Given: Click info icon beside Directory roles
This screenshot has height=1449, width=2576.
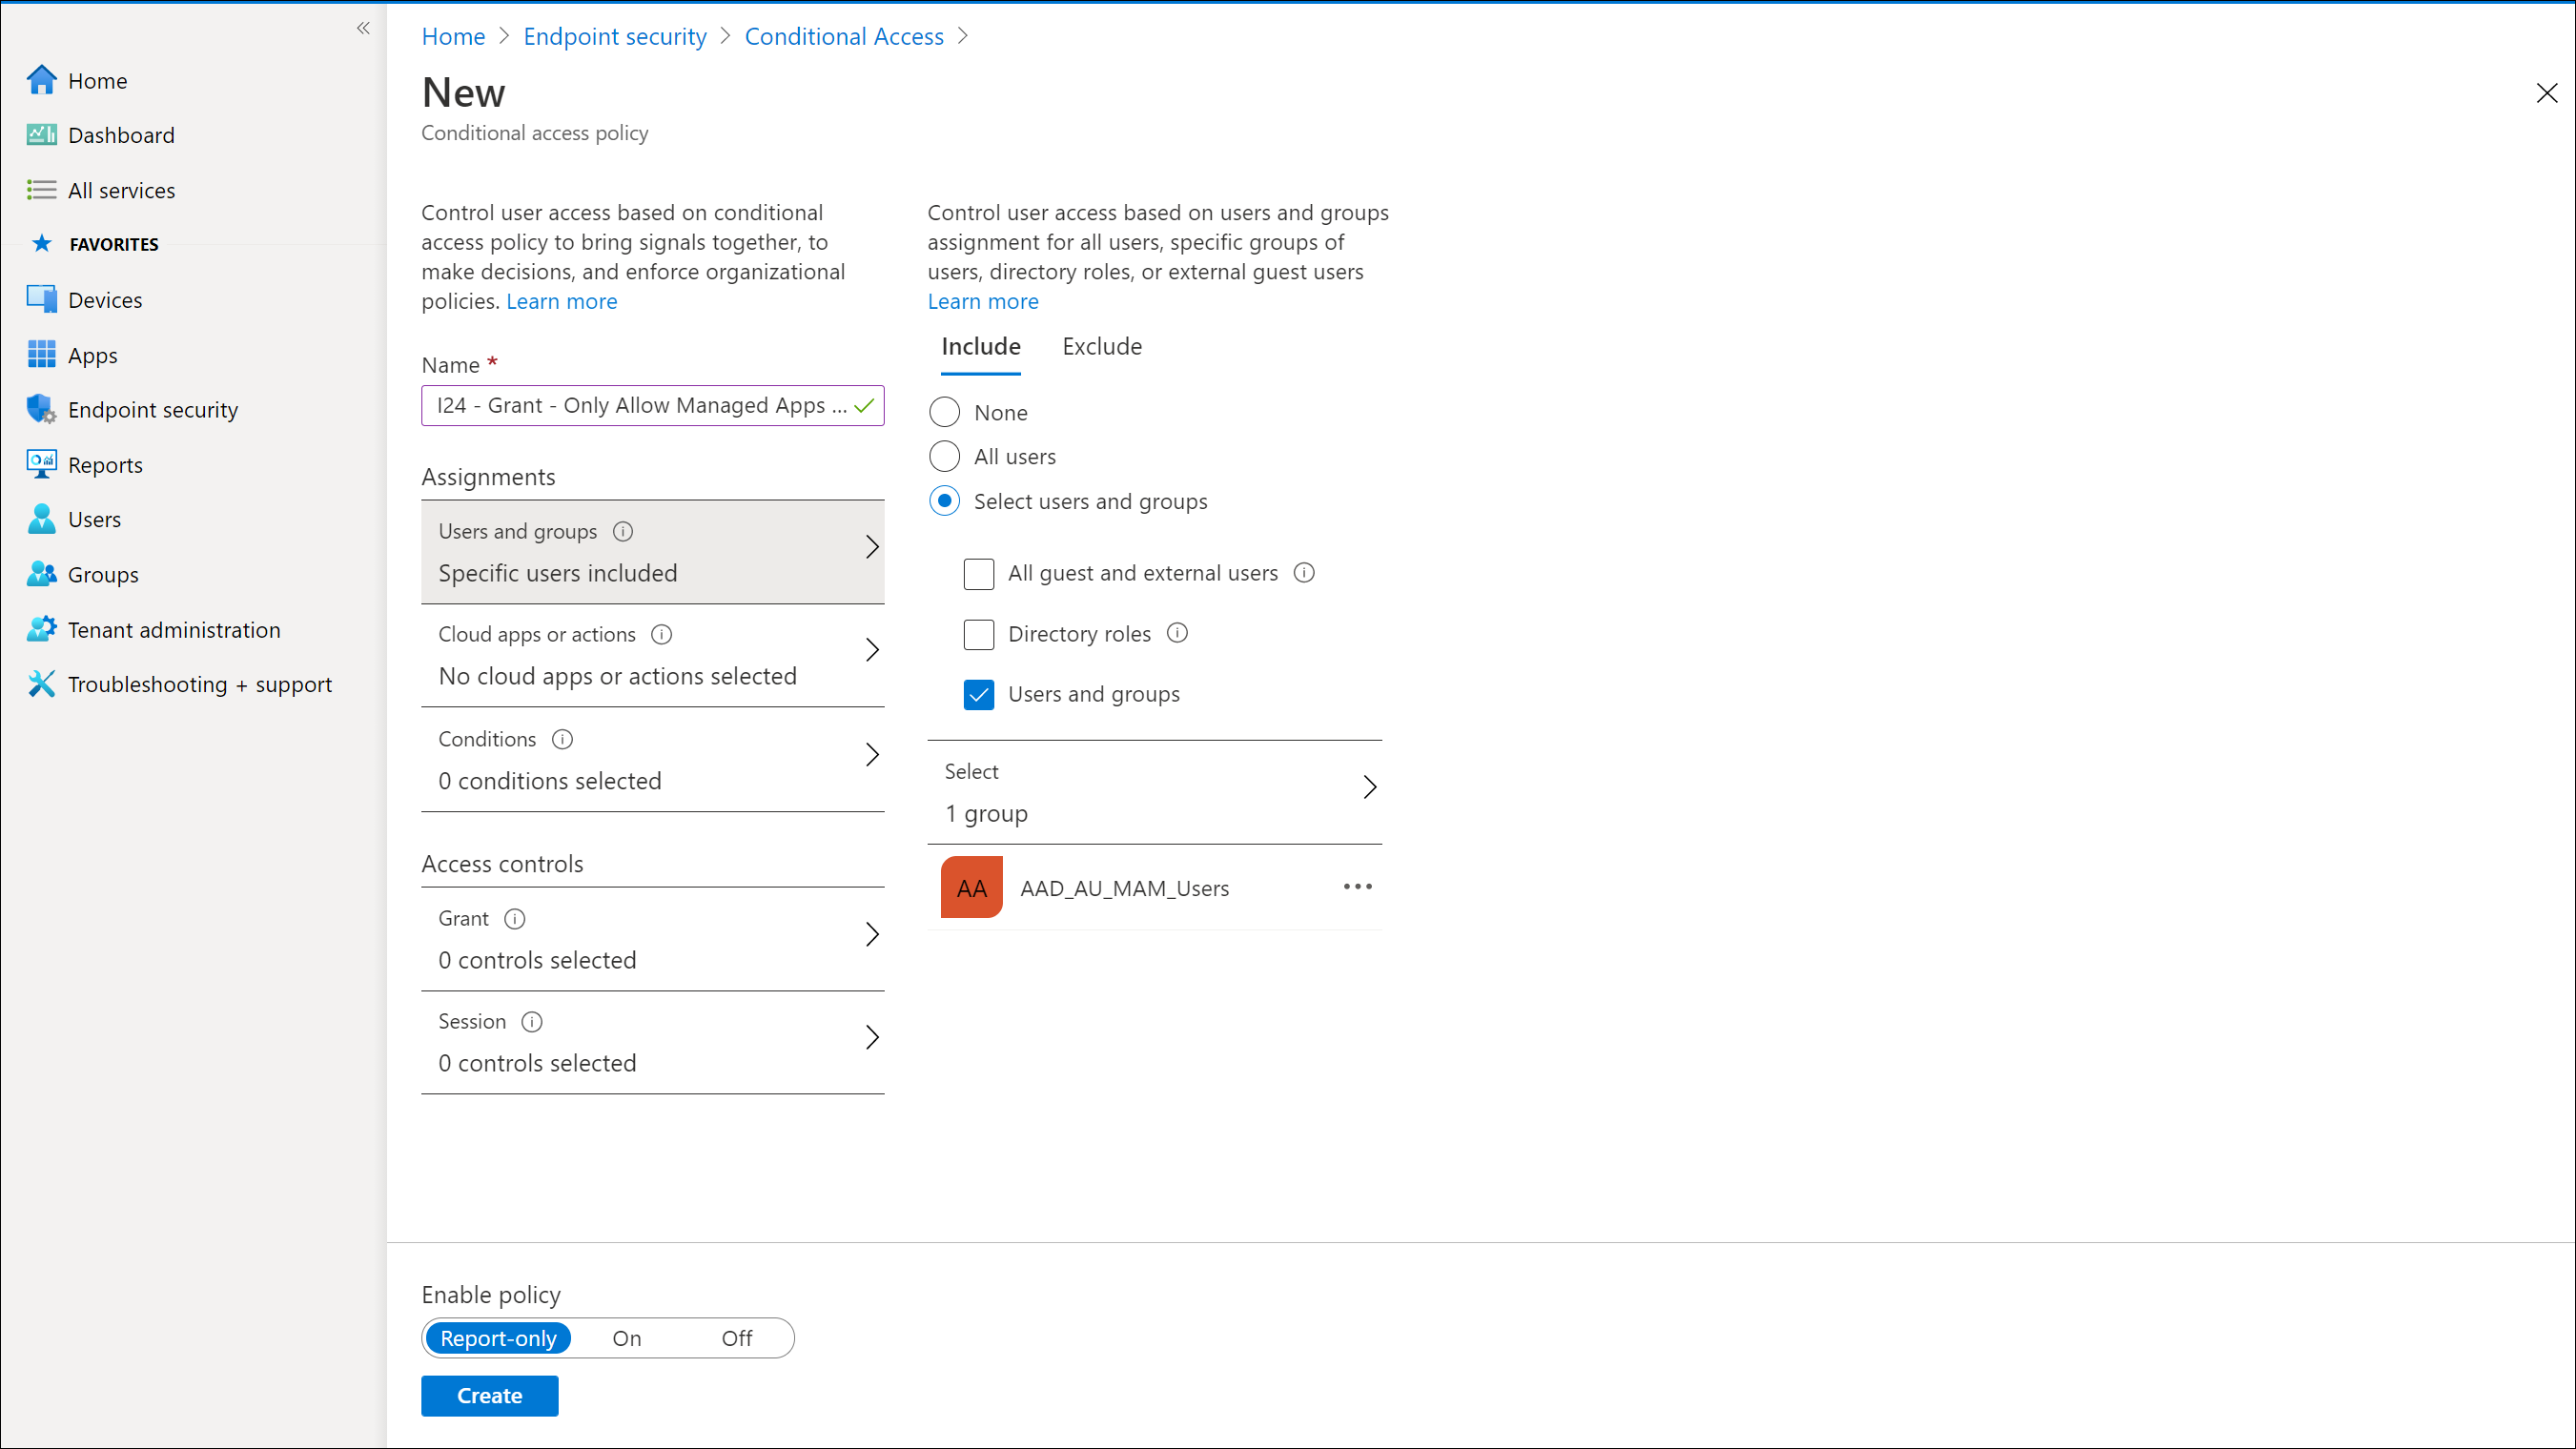Looking at the screenshot, I should 1177,632.
